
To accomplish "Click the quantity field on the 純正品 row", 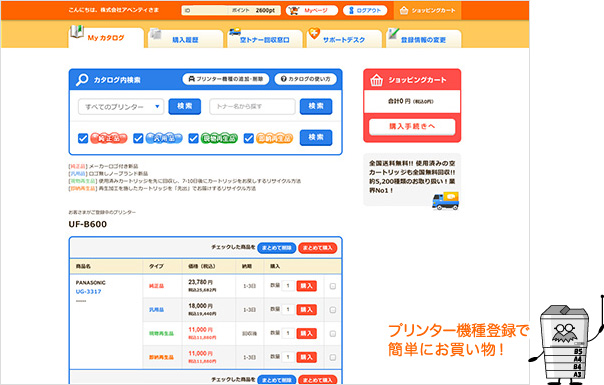I will pyautogui.click(x=288, y=286).
